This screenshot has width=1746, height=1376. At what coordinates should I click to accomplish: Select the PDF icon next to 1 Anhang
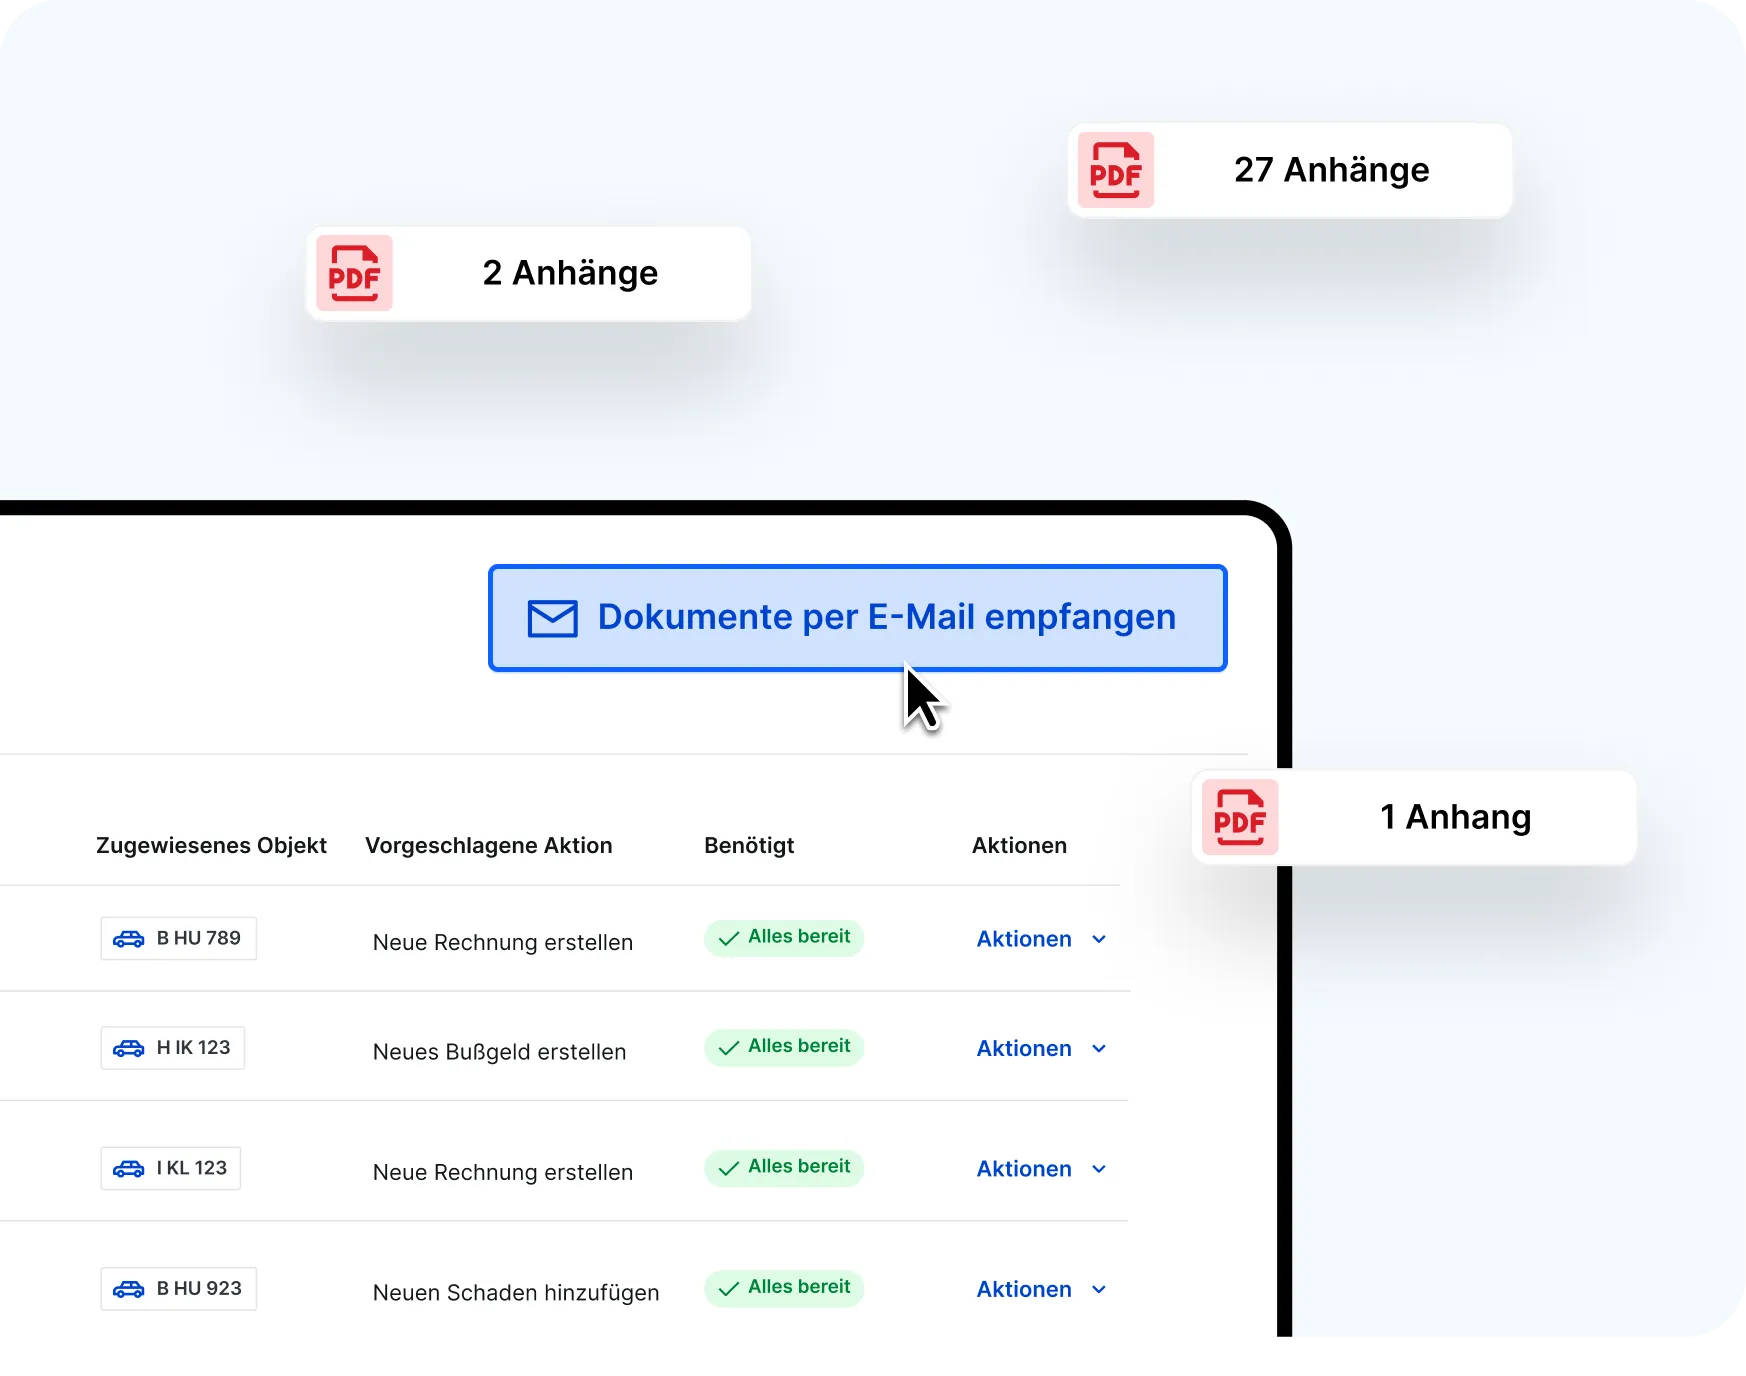click(1240, 817)
